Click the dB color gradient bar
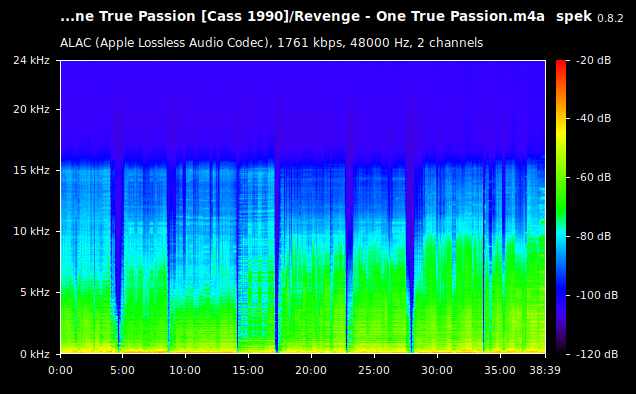 (561, 207)
